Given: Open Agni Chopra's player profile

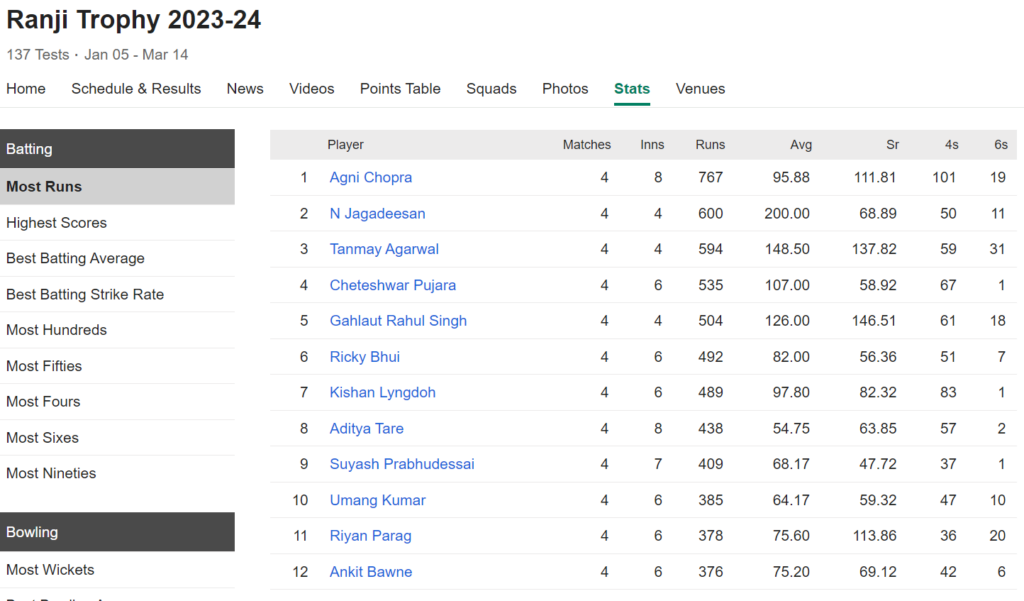Looking at the screenshot, I should (370, 178).
